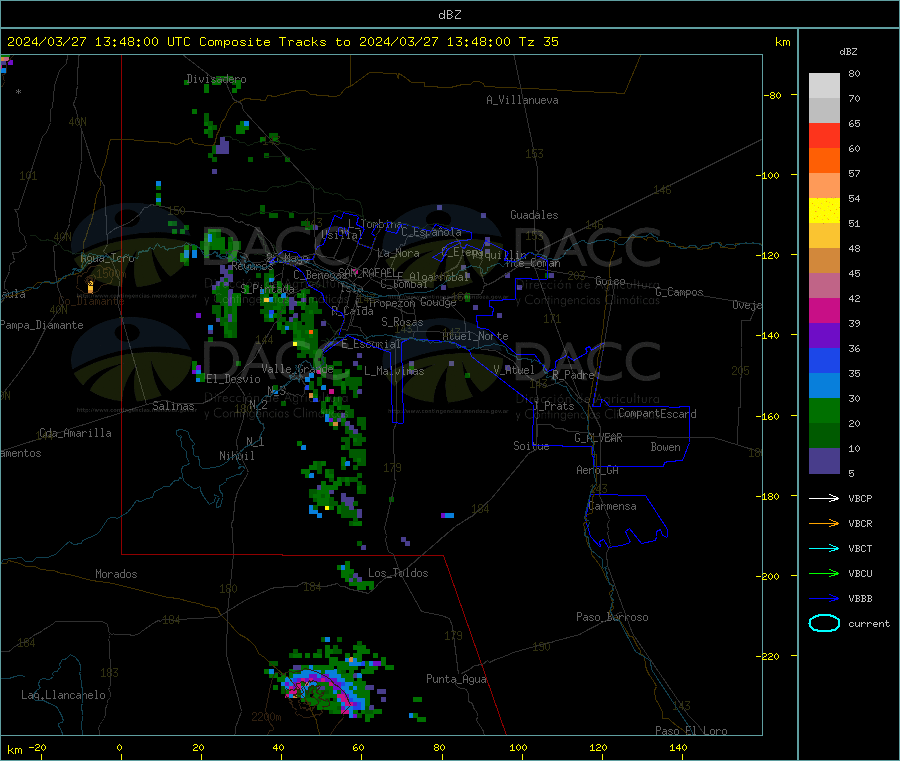900x761 pixels.
Task: Select the dark orange 57-60 dBZ swatch
Action: [824, 161]
